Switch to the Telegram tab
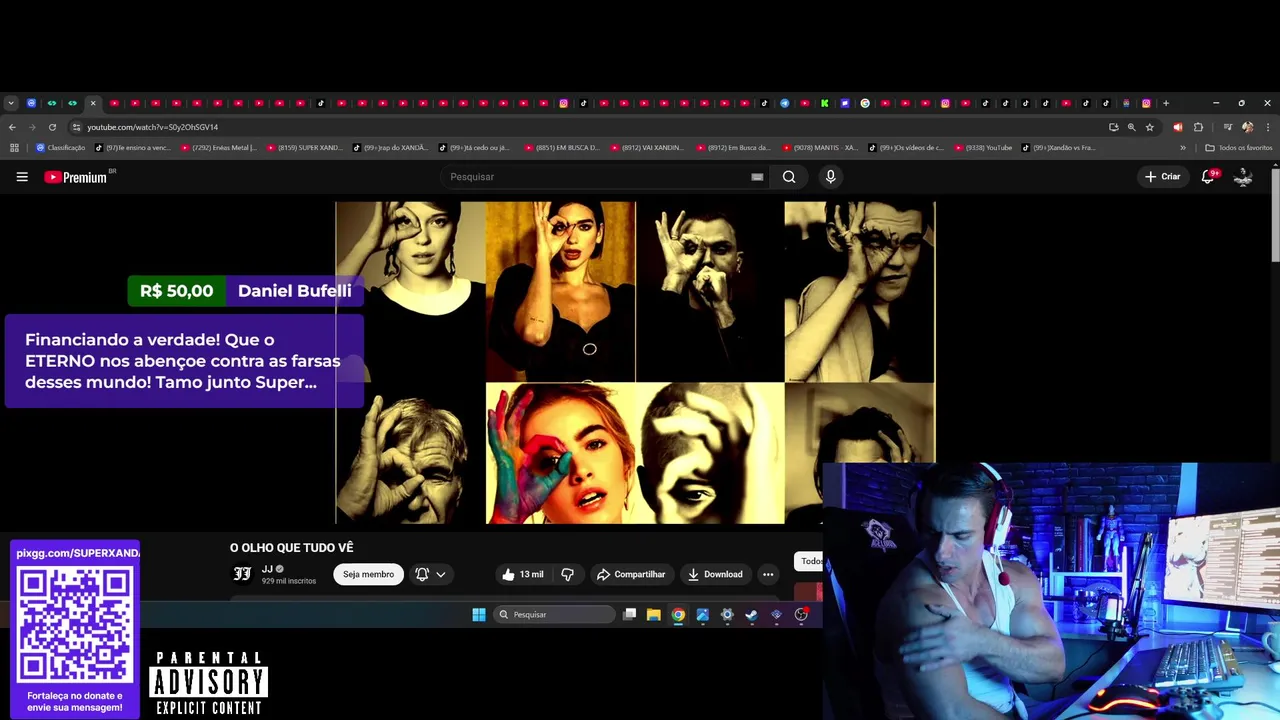The image size is (1280, 720). click(x=784, y=103)
